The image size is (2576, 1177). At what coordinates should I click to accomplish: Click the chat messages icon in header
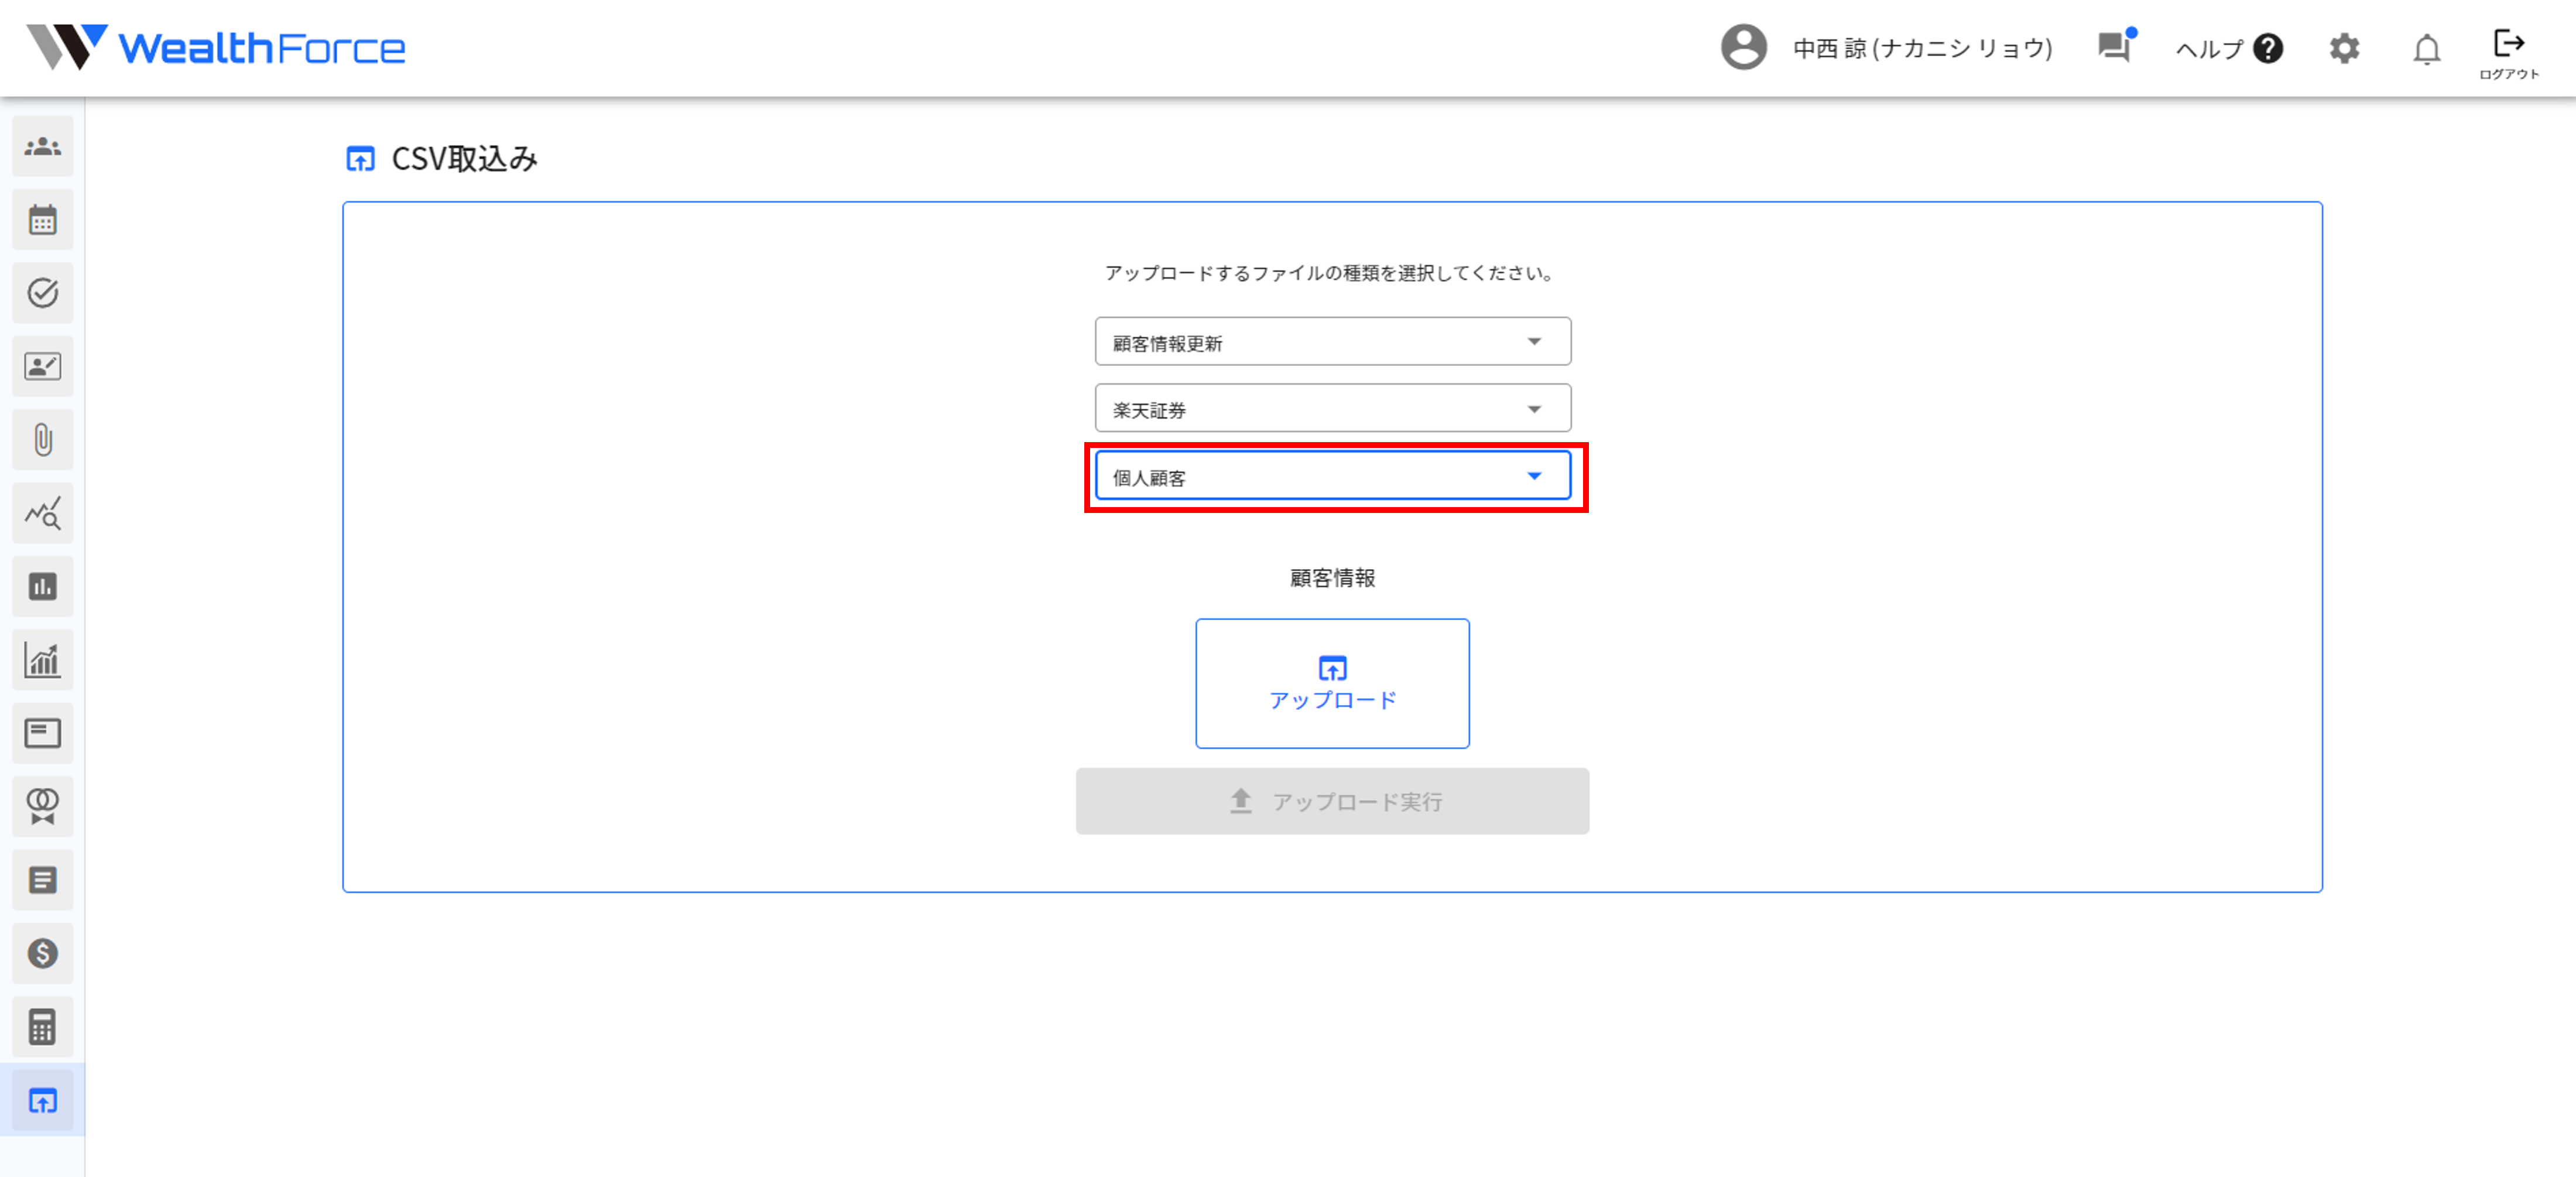(2114, 47)
